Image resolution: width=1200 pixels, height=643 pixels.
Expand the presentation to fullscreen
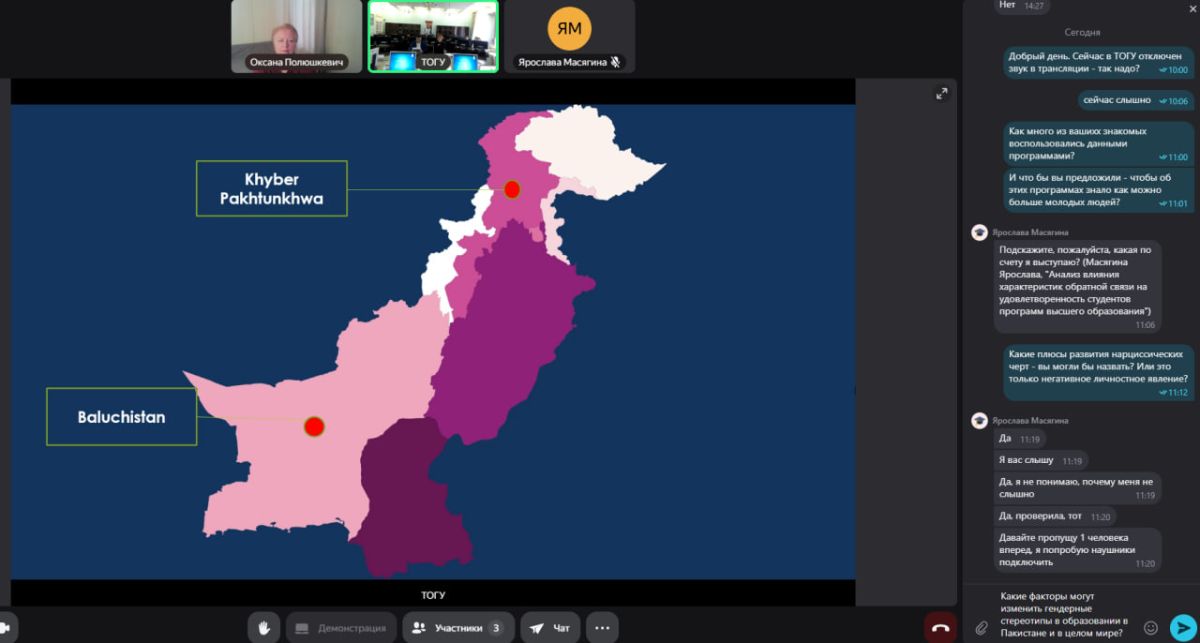point(941,94)
